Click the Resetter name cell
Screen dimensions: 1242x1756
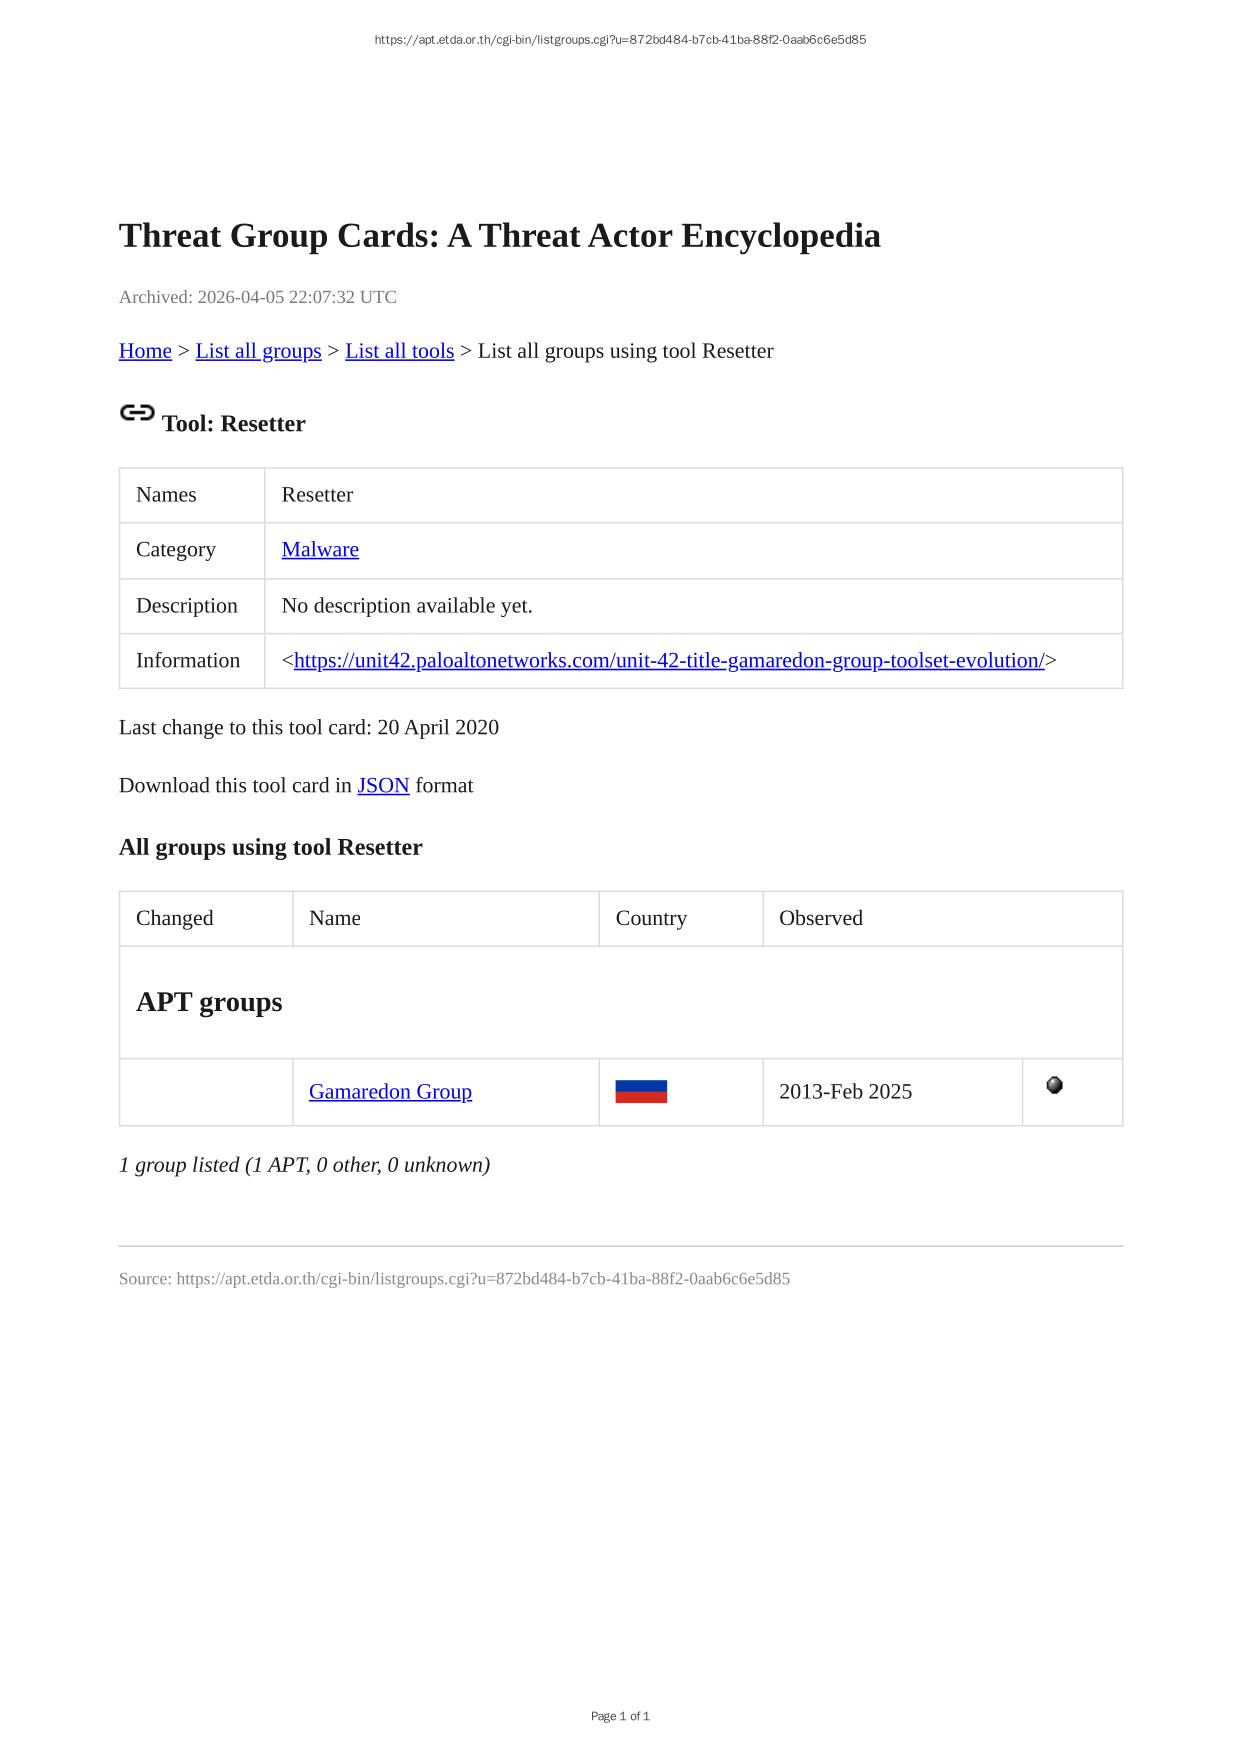pyautogui.click(x=317, y=495)
